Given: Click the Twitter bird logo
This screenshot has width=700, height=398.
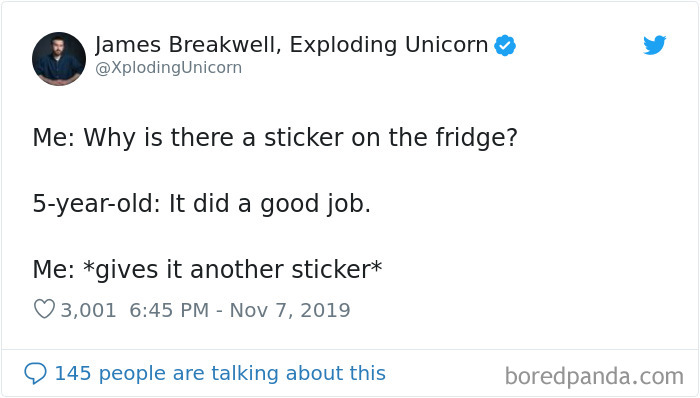Looking at the screenshot, I should 654,45.
